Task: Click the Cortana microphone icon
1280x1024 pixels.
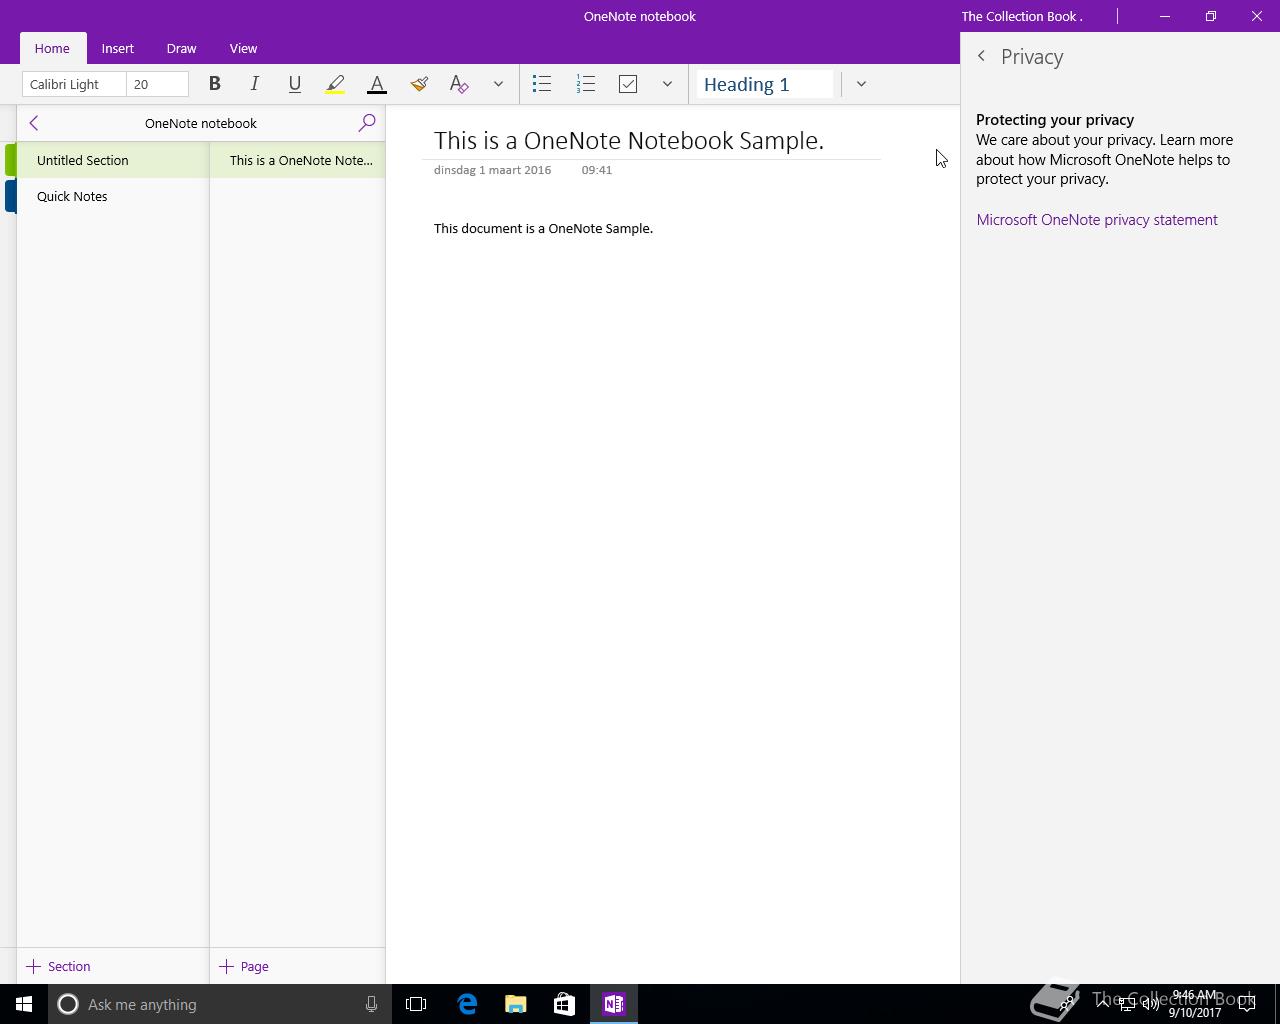Action: click(x=371, y=1004)
